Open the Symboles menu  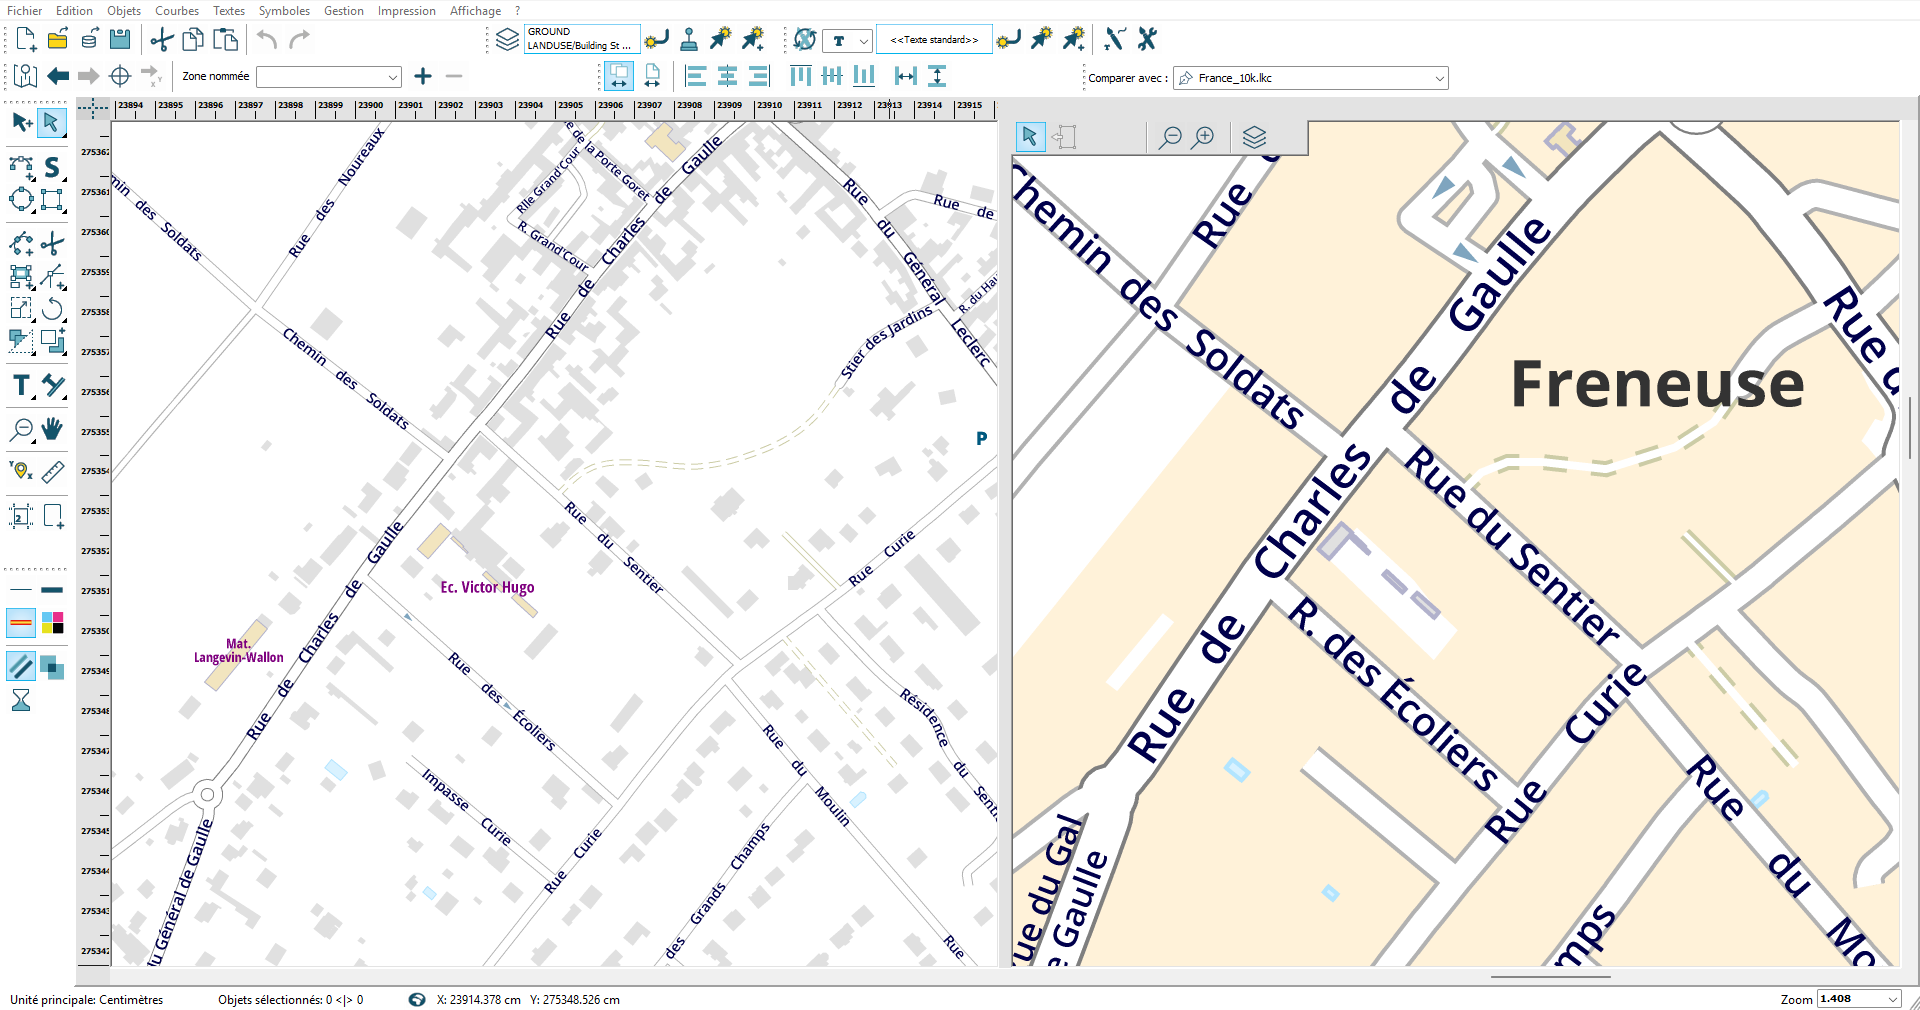tap(284, 11)
